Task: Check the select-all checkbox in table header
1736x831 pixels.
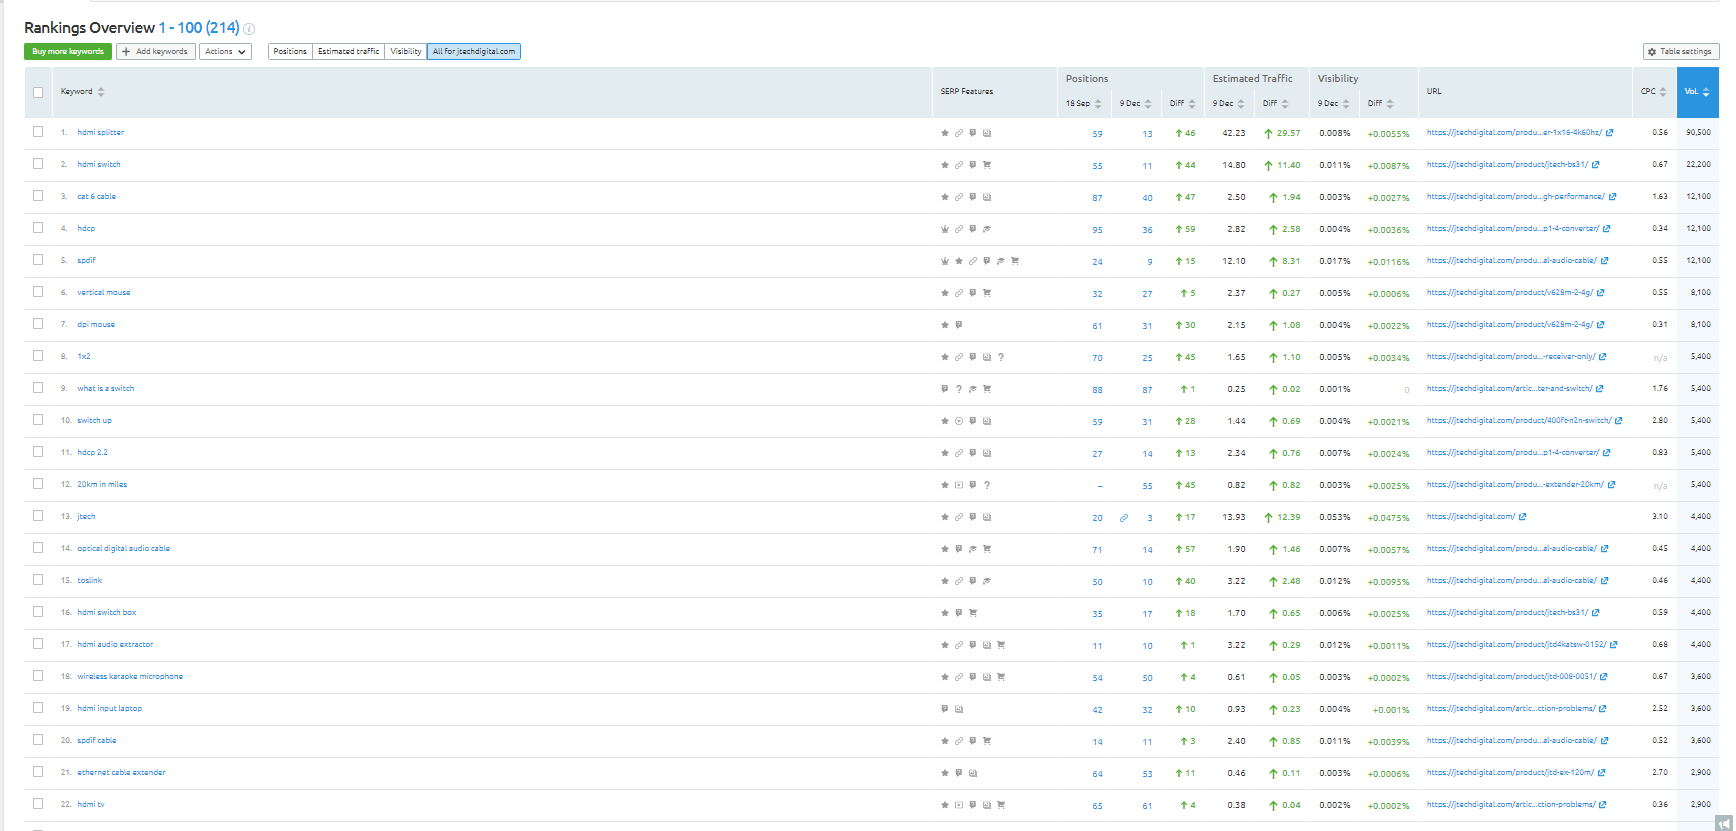Action: pos(38,92)
